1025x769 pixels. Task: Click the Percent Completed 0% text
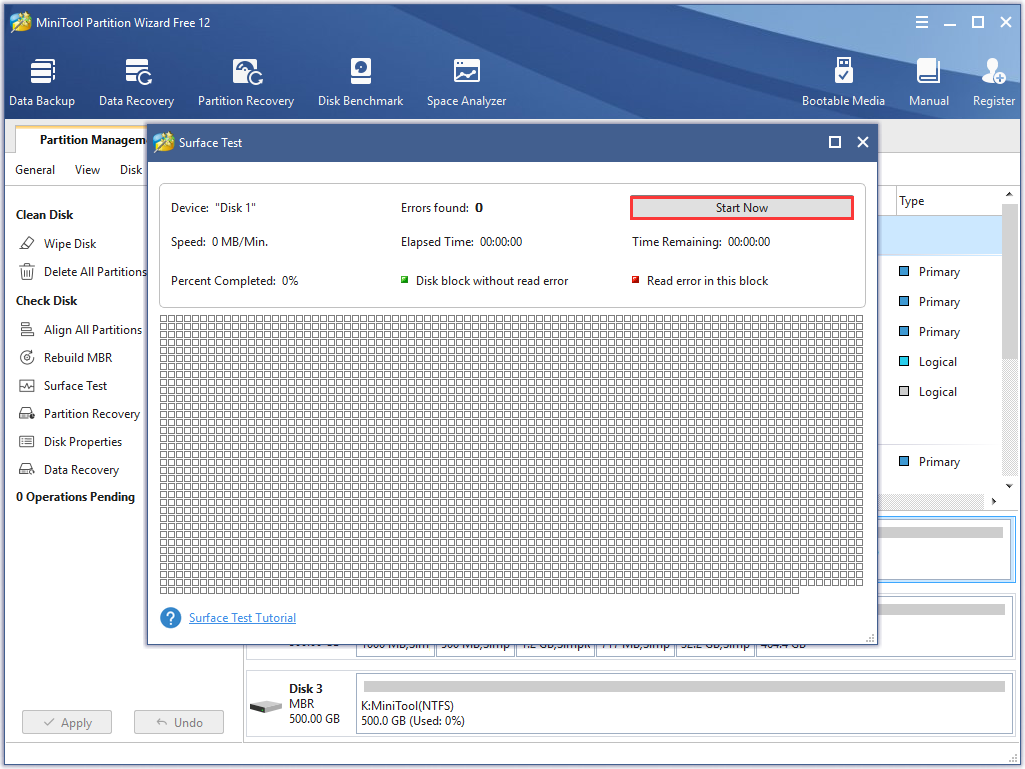pyautogui.click(x=235, y=281)
